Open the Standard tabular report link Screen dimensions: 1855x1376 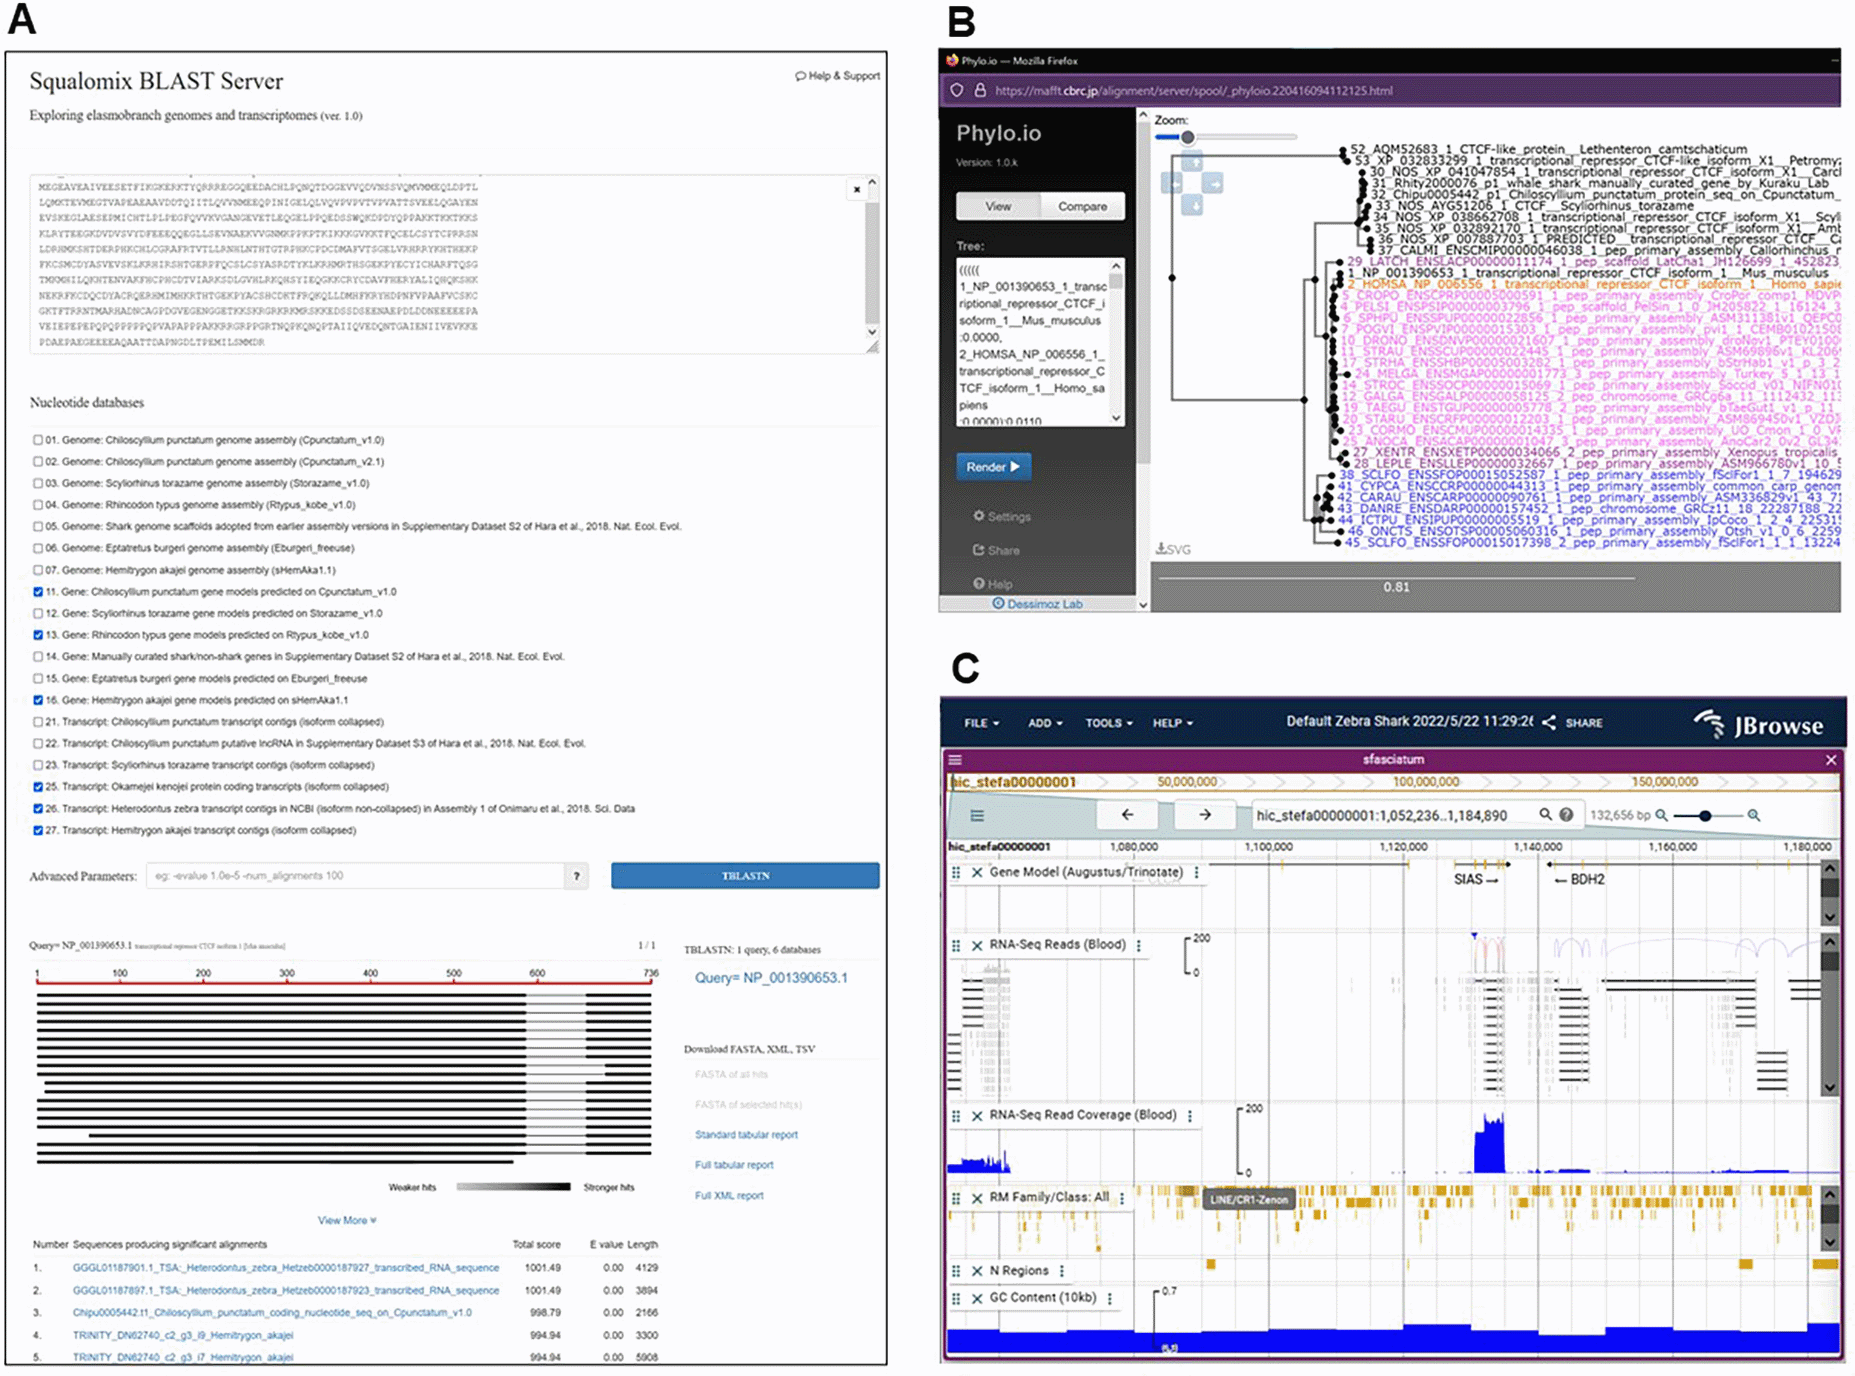[x=745, y=1134]
